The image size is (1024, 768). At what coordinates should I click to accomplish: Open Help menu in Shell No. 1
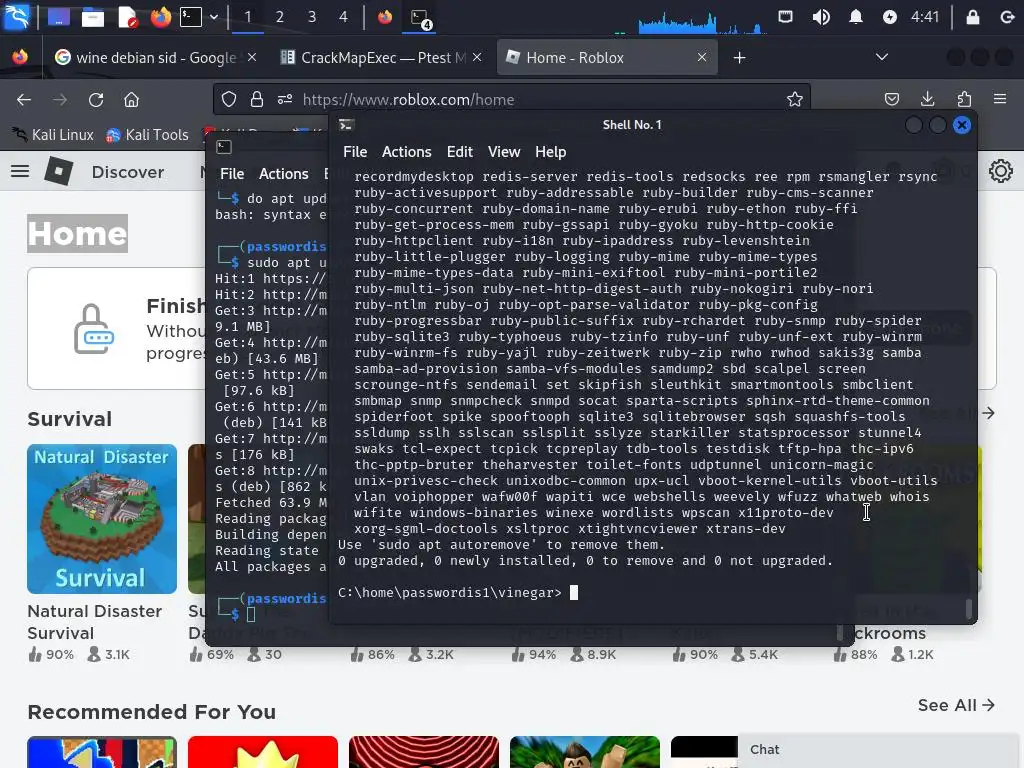tap(551, 152)
